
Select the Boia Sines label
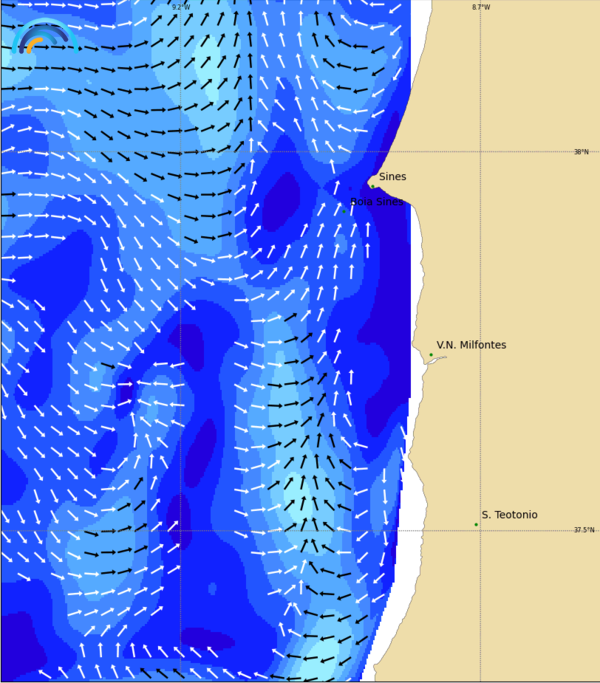point(377,201)
